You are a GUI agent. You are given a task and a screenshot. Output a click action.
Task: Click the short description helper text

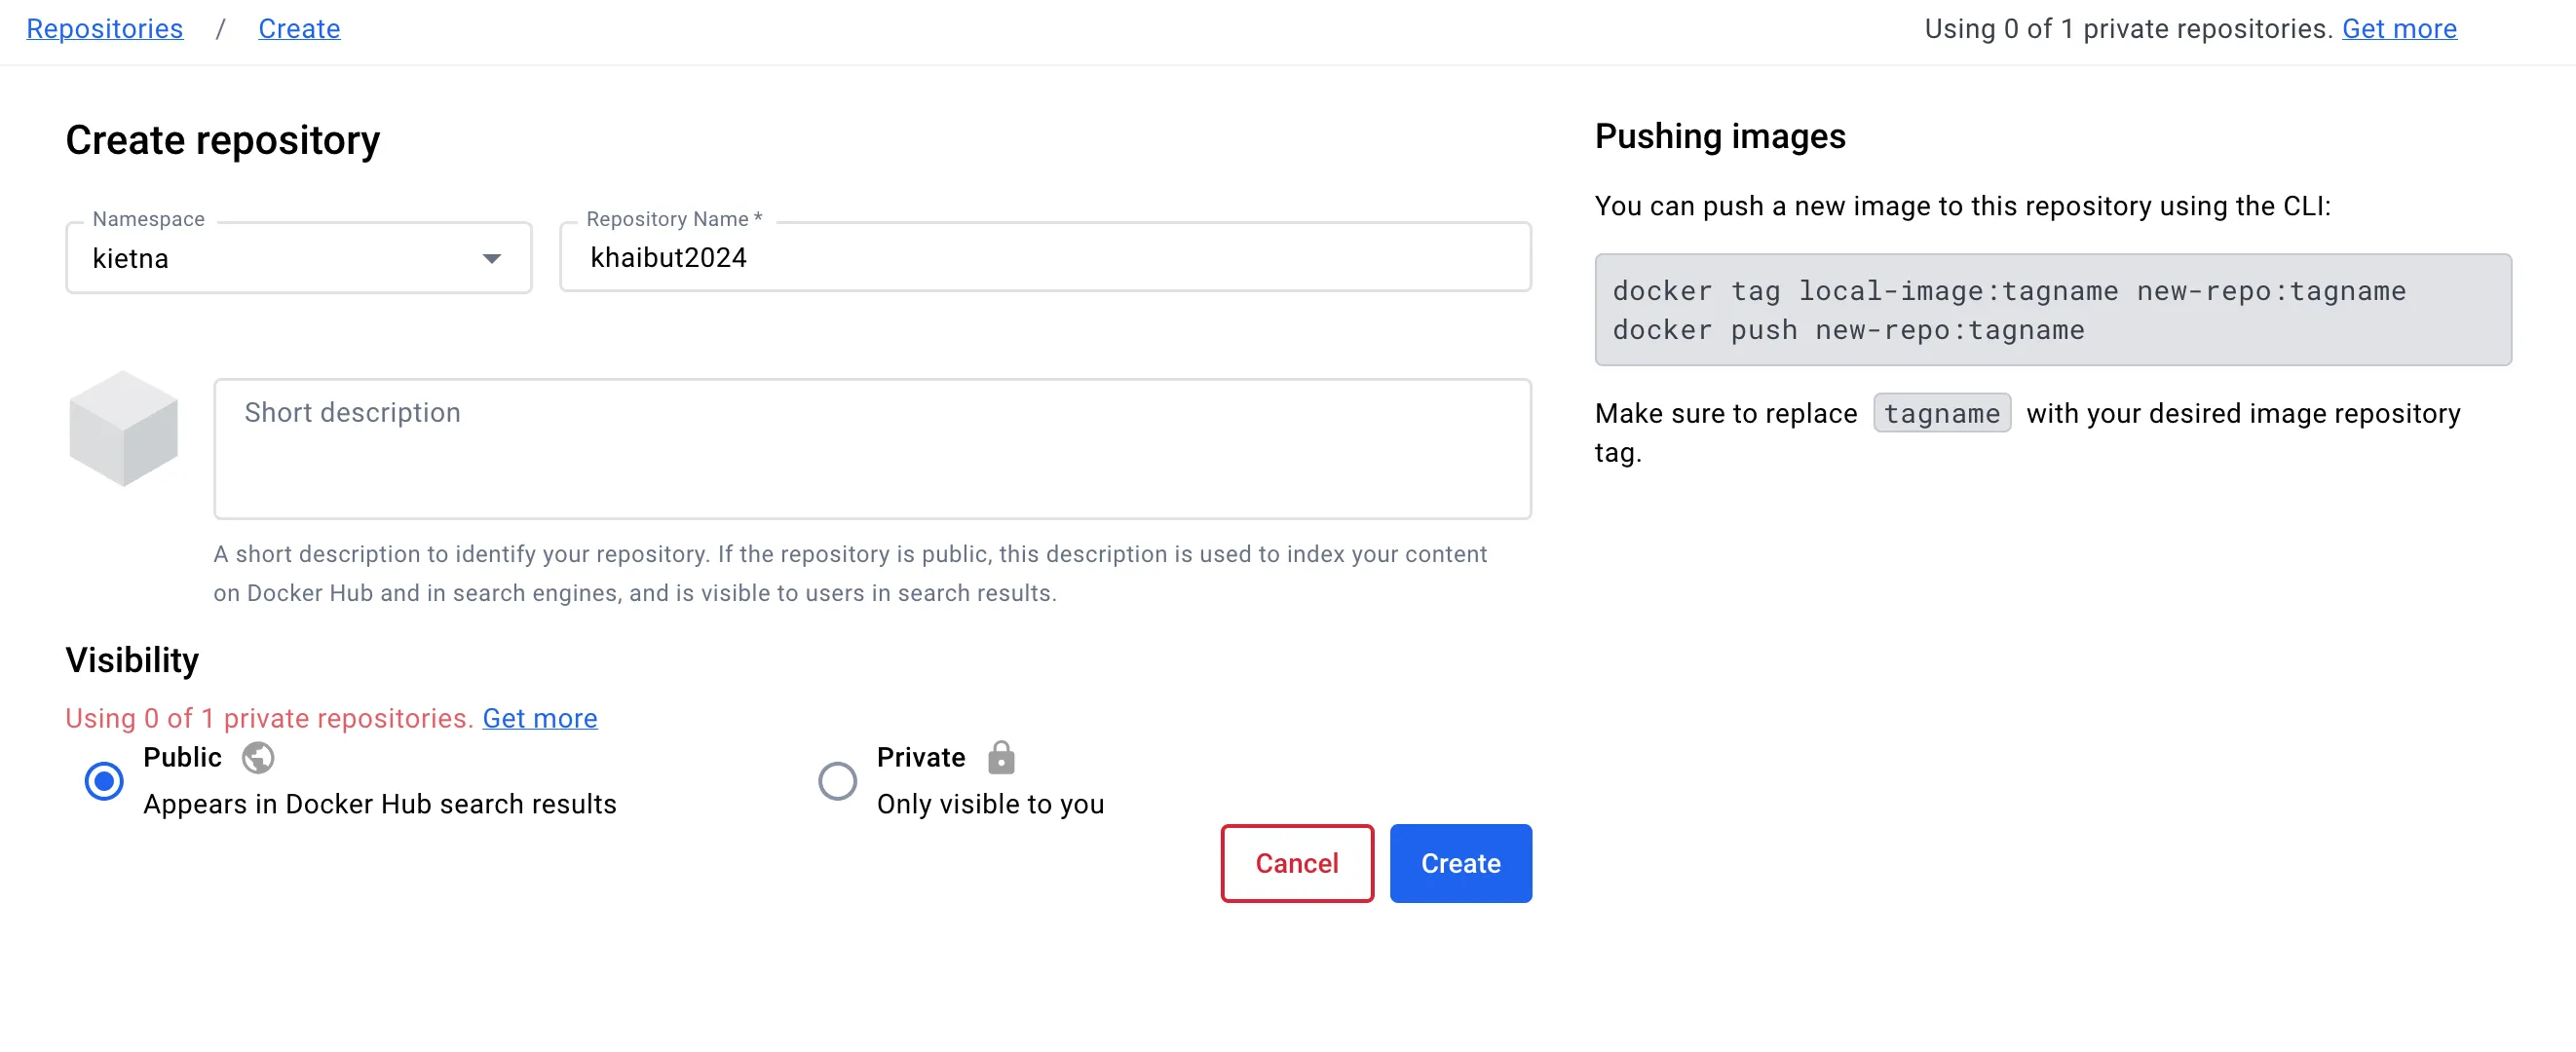[850, 573]
